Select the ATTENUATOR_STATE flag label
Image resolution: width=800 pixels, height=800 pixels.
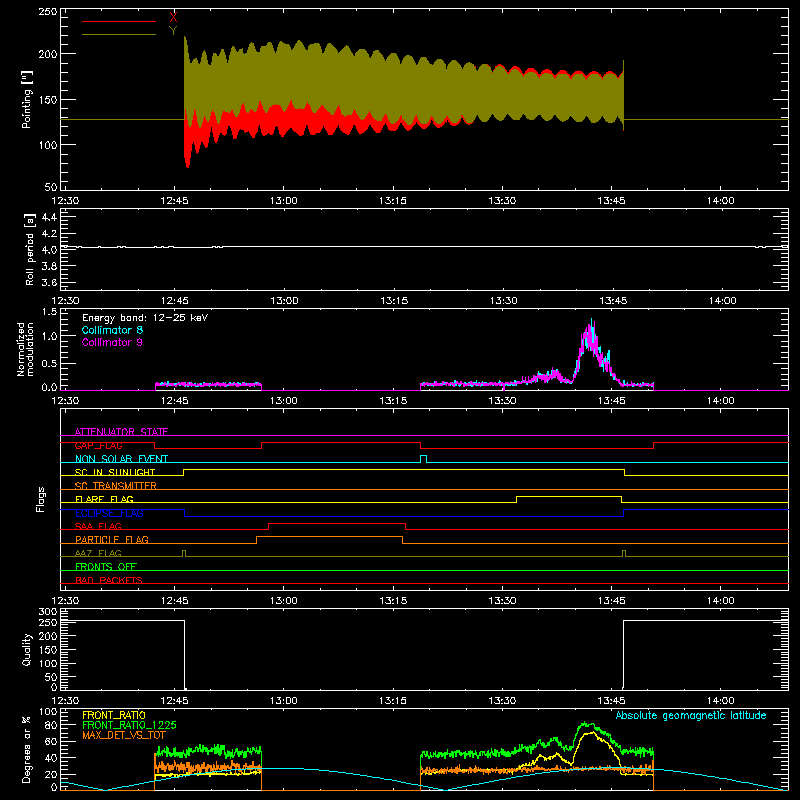121,432
